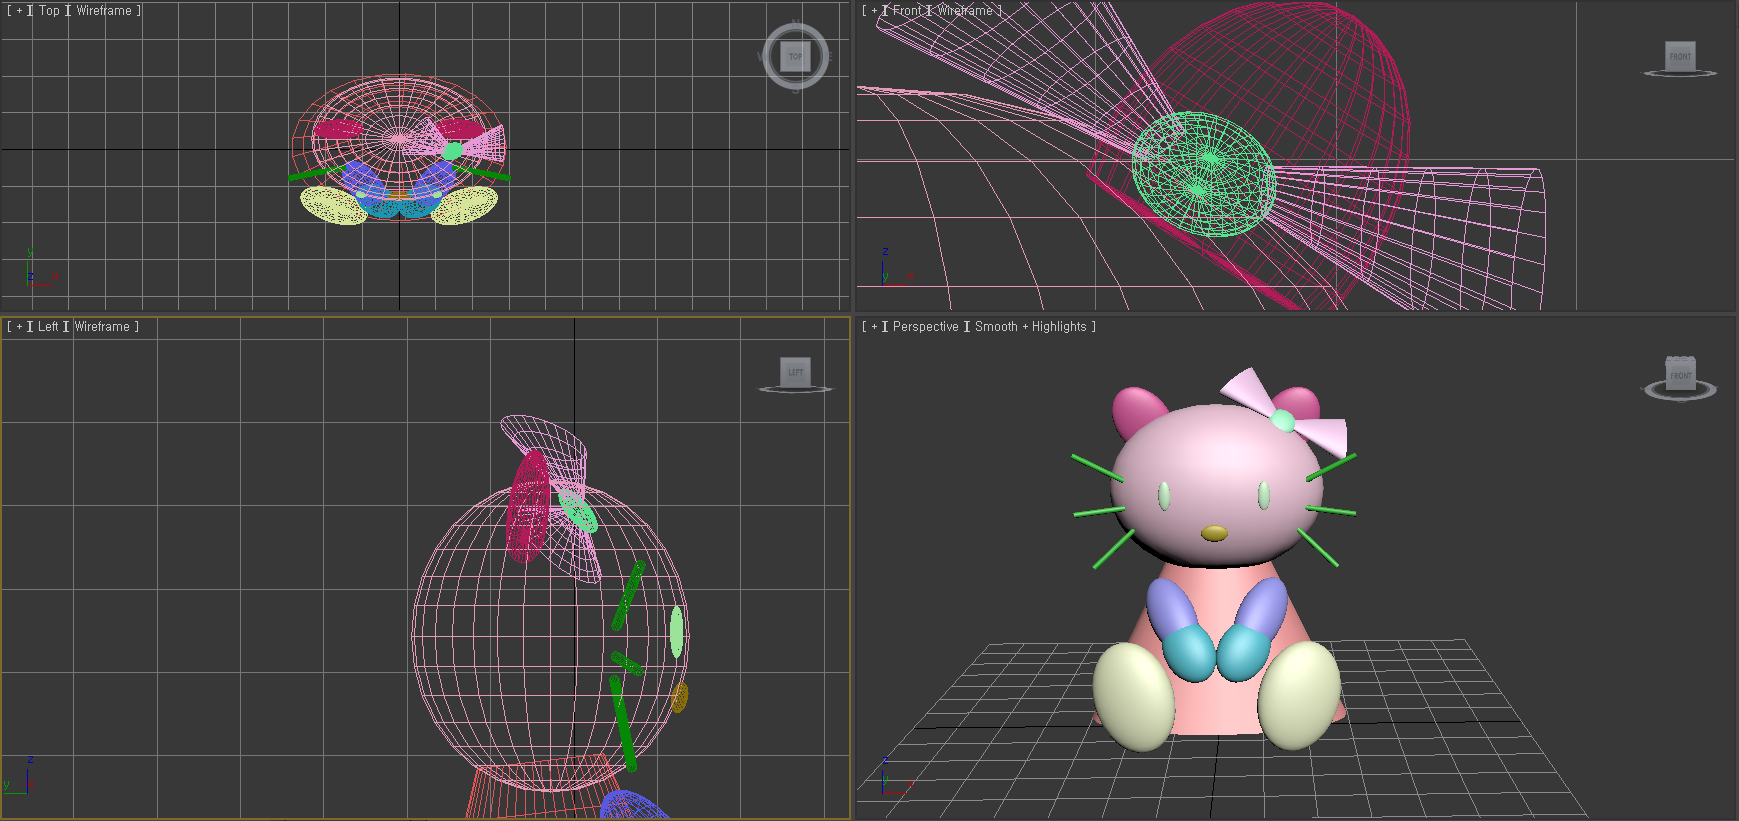The image size is (1739, 821).
Task: Open the Left viewport [+] general menu
Action: pyautogui.click(x=19, y=327)
